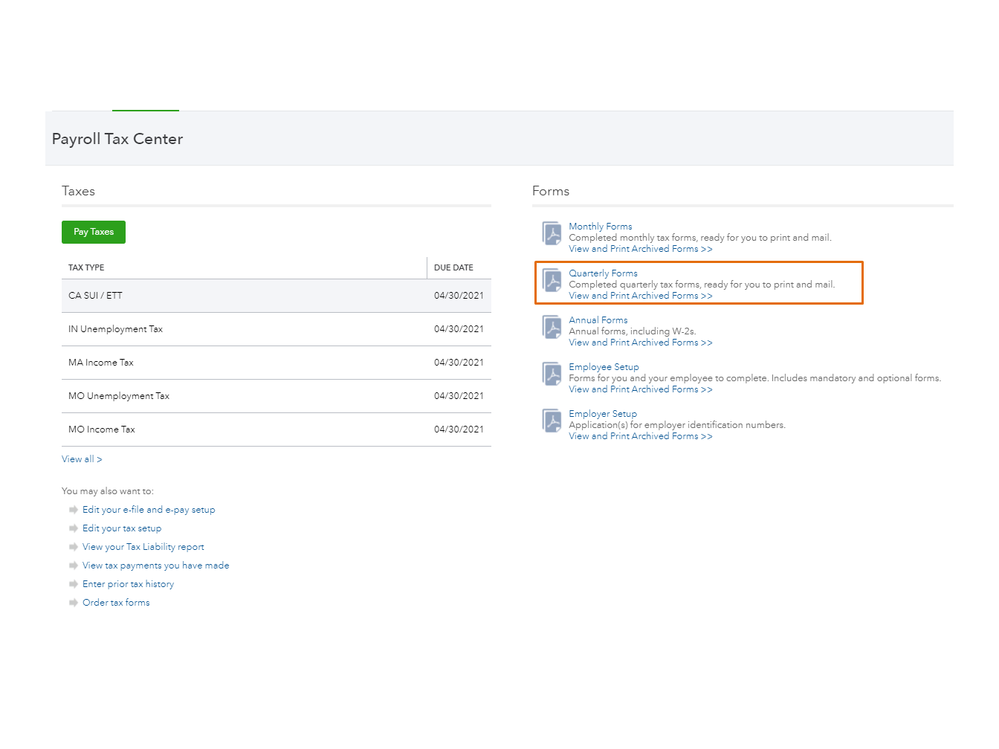Click the Monthly Forms PDF icon
Viewport: 999px width, 749px height.
tap(552, 234)
